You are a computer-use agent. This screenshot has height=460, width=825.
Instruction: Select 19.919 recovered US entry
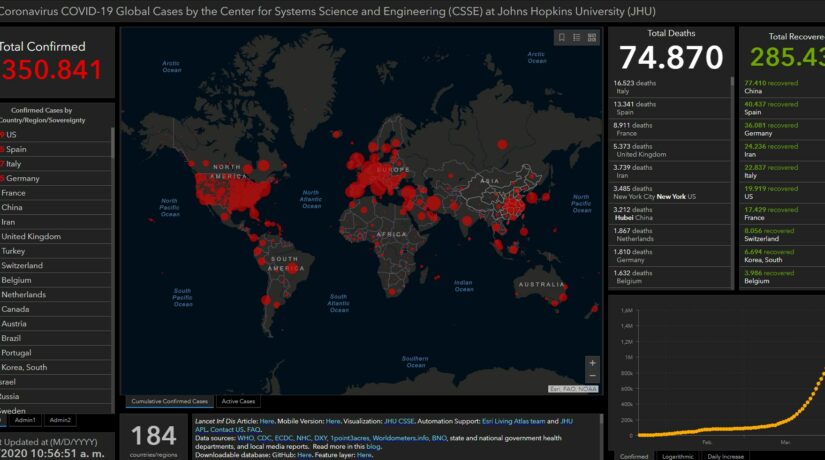[783, 192]
